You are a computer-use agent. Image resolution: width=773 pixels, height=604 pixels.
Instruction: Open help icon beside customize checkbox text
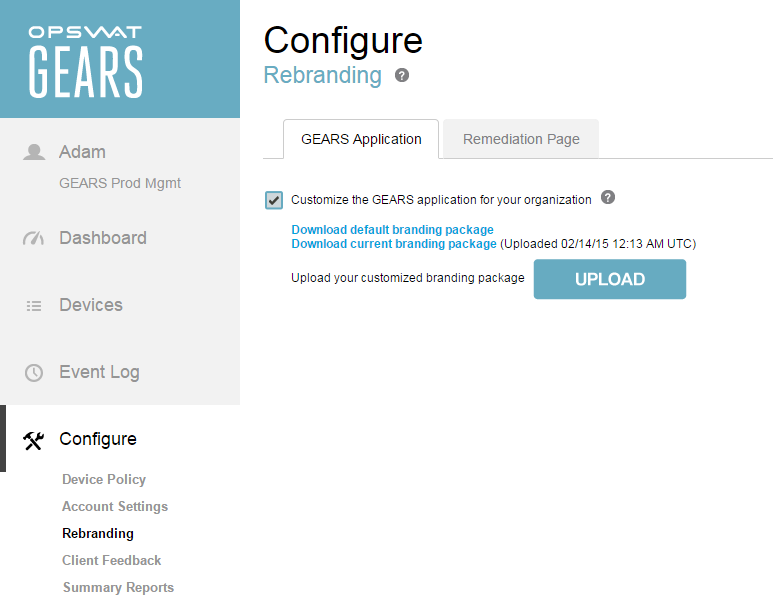point(607,198)
